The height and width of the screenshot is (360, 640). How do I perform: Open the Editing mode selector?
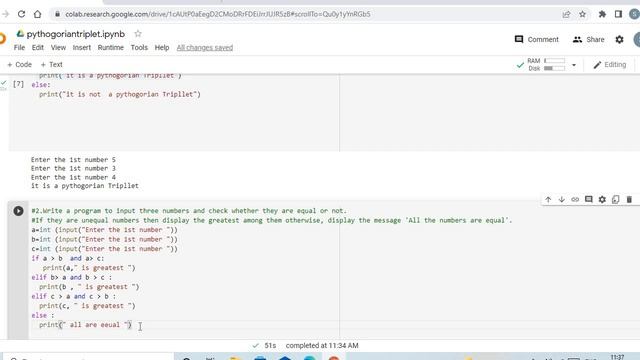[x=609, y=64]
